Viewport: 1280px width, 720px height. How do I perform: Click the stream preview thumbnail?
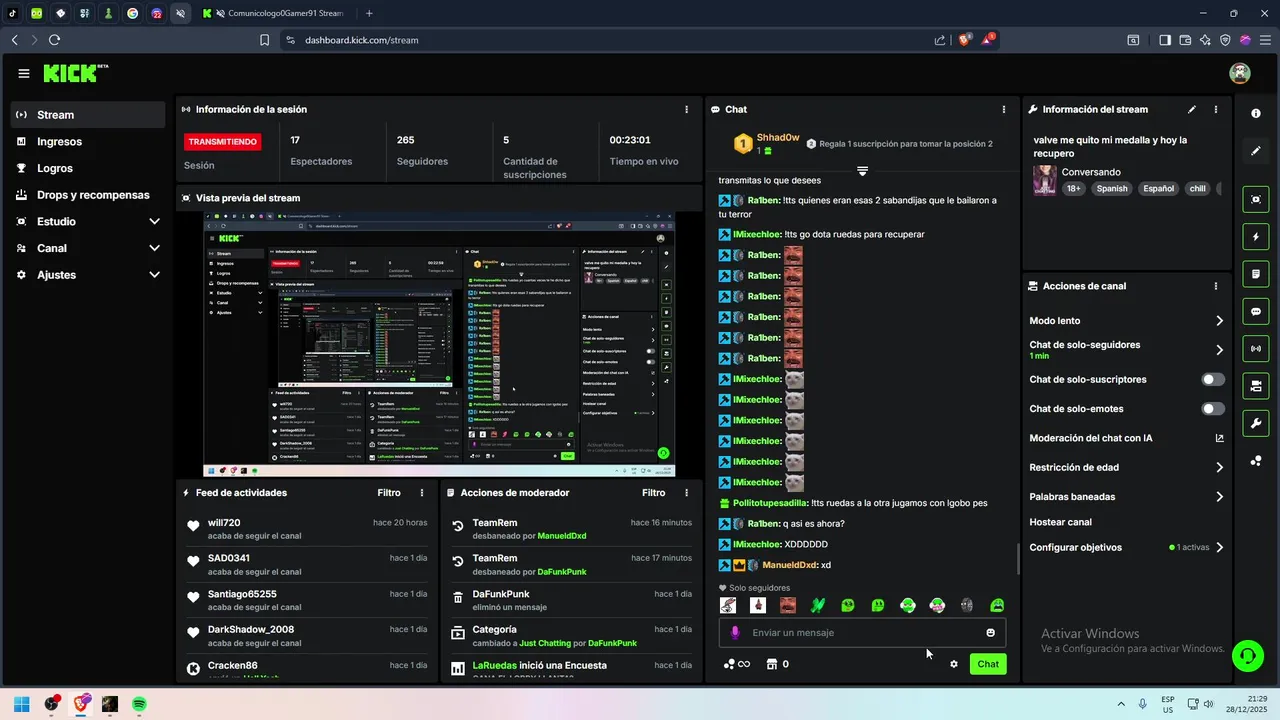click(439, 344)
